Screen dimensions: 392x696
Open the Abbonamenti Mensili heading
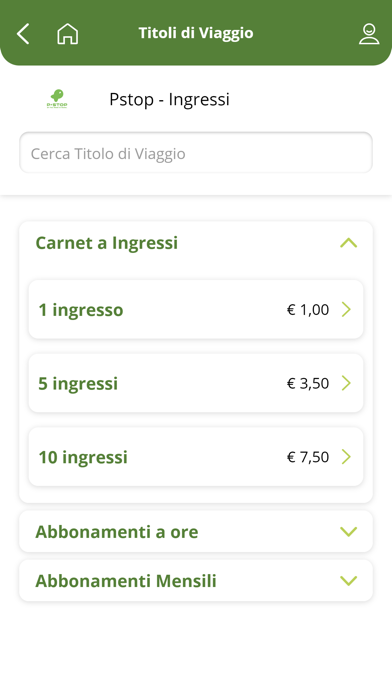126,581
